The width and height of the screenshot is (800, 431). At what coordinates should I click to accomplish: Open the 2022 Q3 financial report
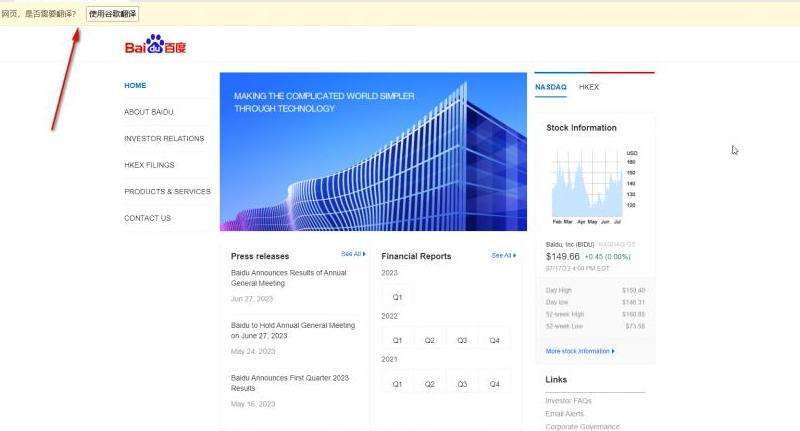(462, 340)
